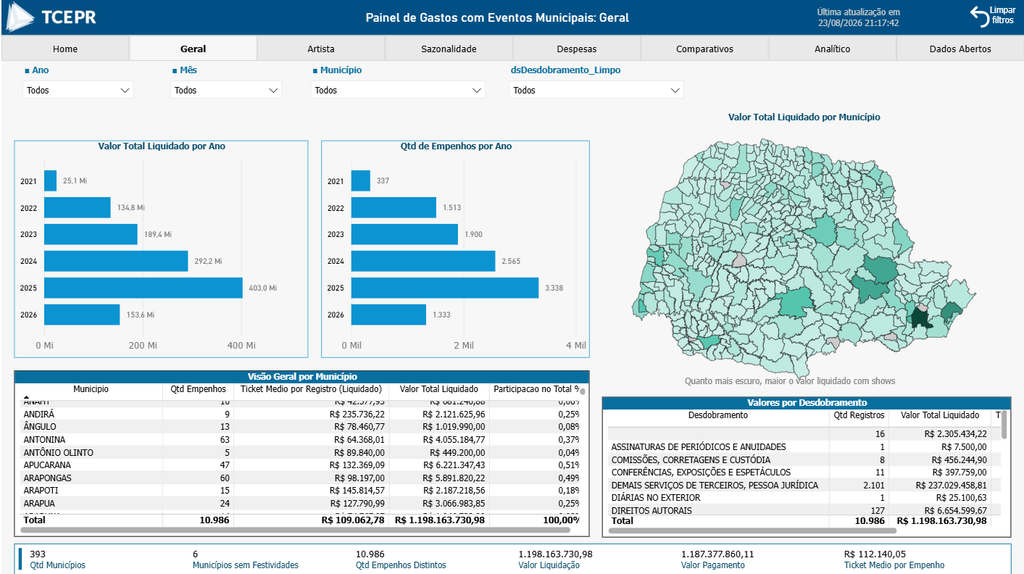Click the TCEPR logo icon

click(20, 17)
